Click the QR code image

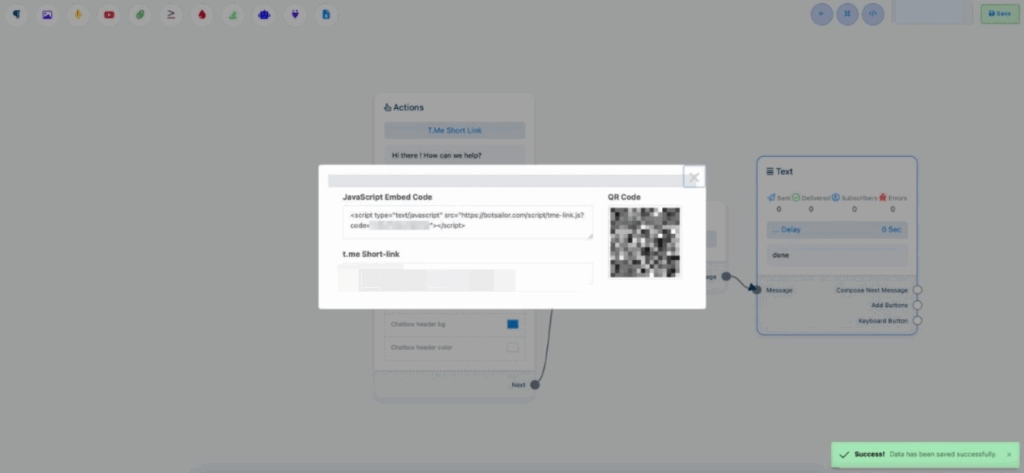pos(645,242)
